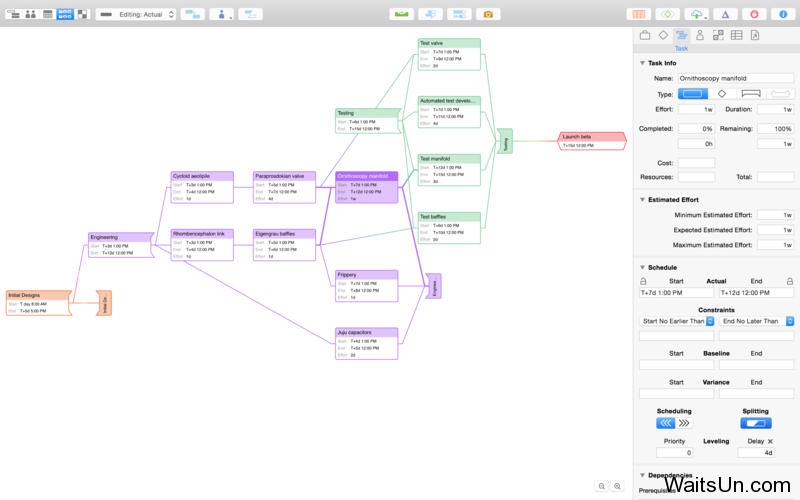
Task: Select the Test valve task node
Action: (x=449, y=54)
